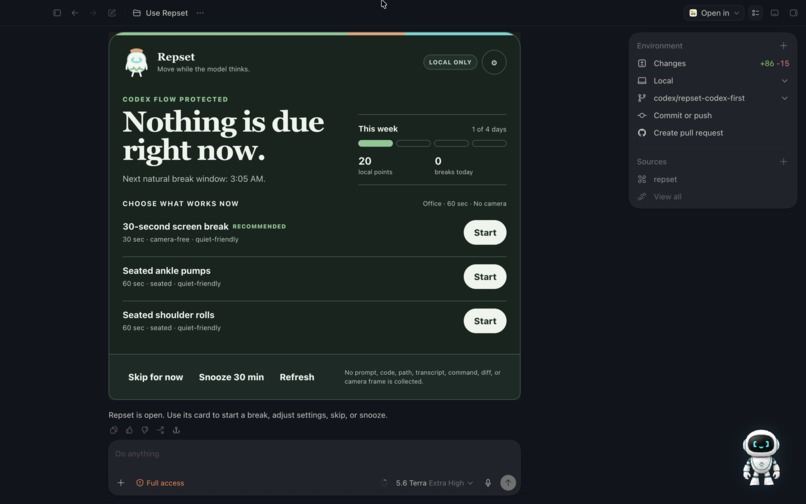Open Changes in the Environment panel
The image size is (806, 504).
pos(713,63)
